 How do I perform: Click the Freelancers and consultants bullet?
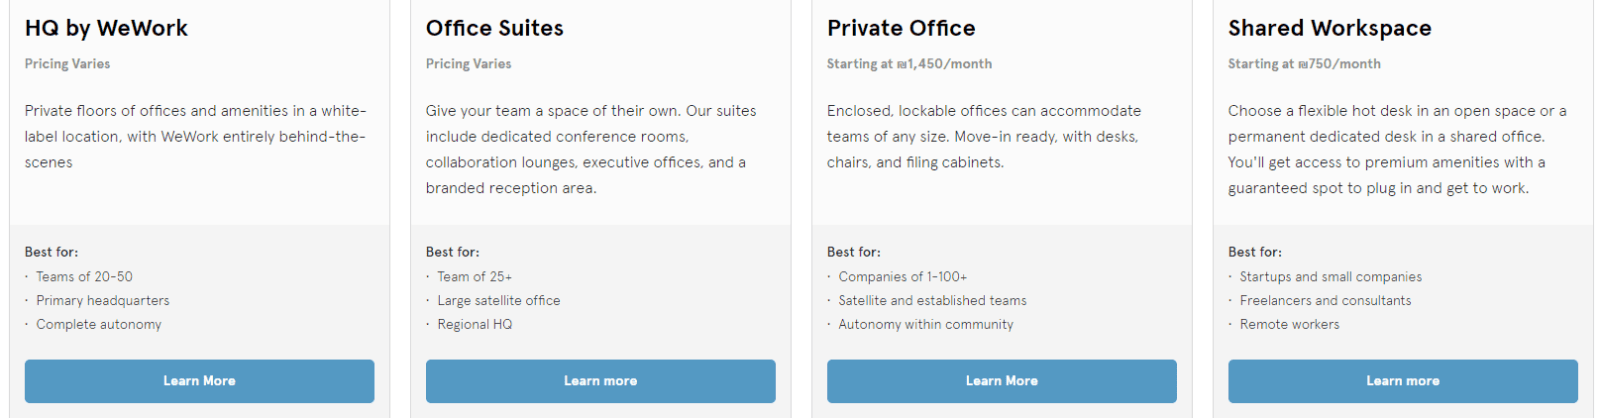click(1325, 301)
